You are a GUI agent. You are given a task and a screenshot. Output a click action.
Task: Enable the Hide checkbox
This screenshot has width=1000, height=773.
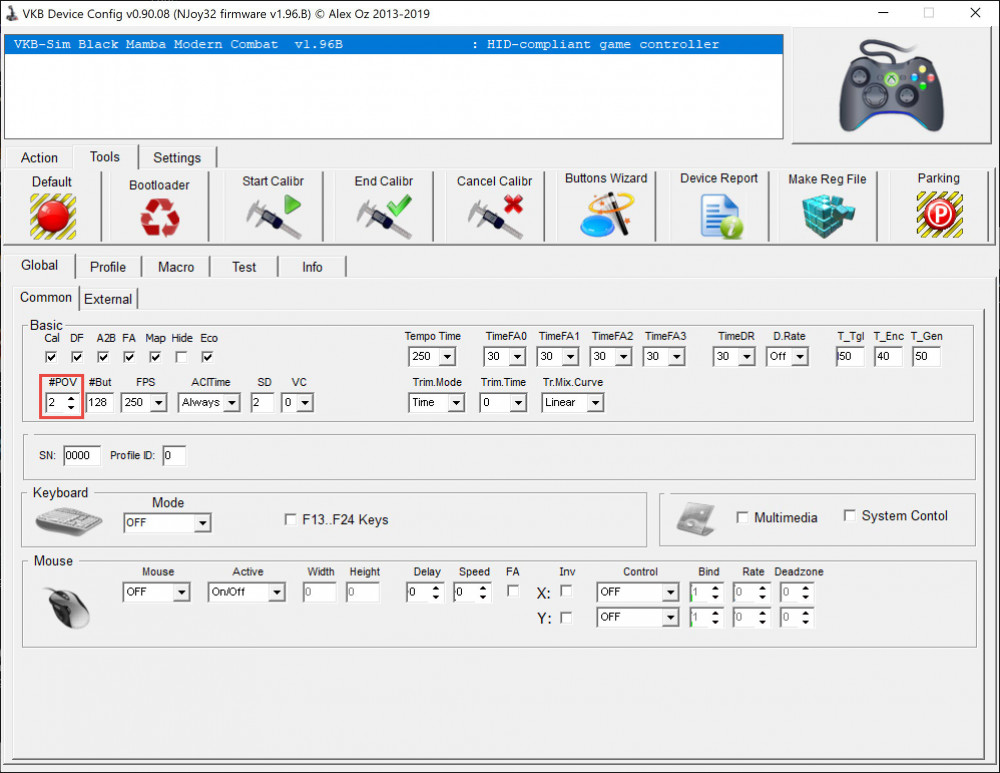[181, 357]
